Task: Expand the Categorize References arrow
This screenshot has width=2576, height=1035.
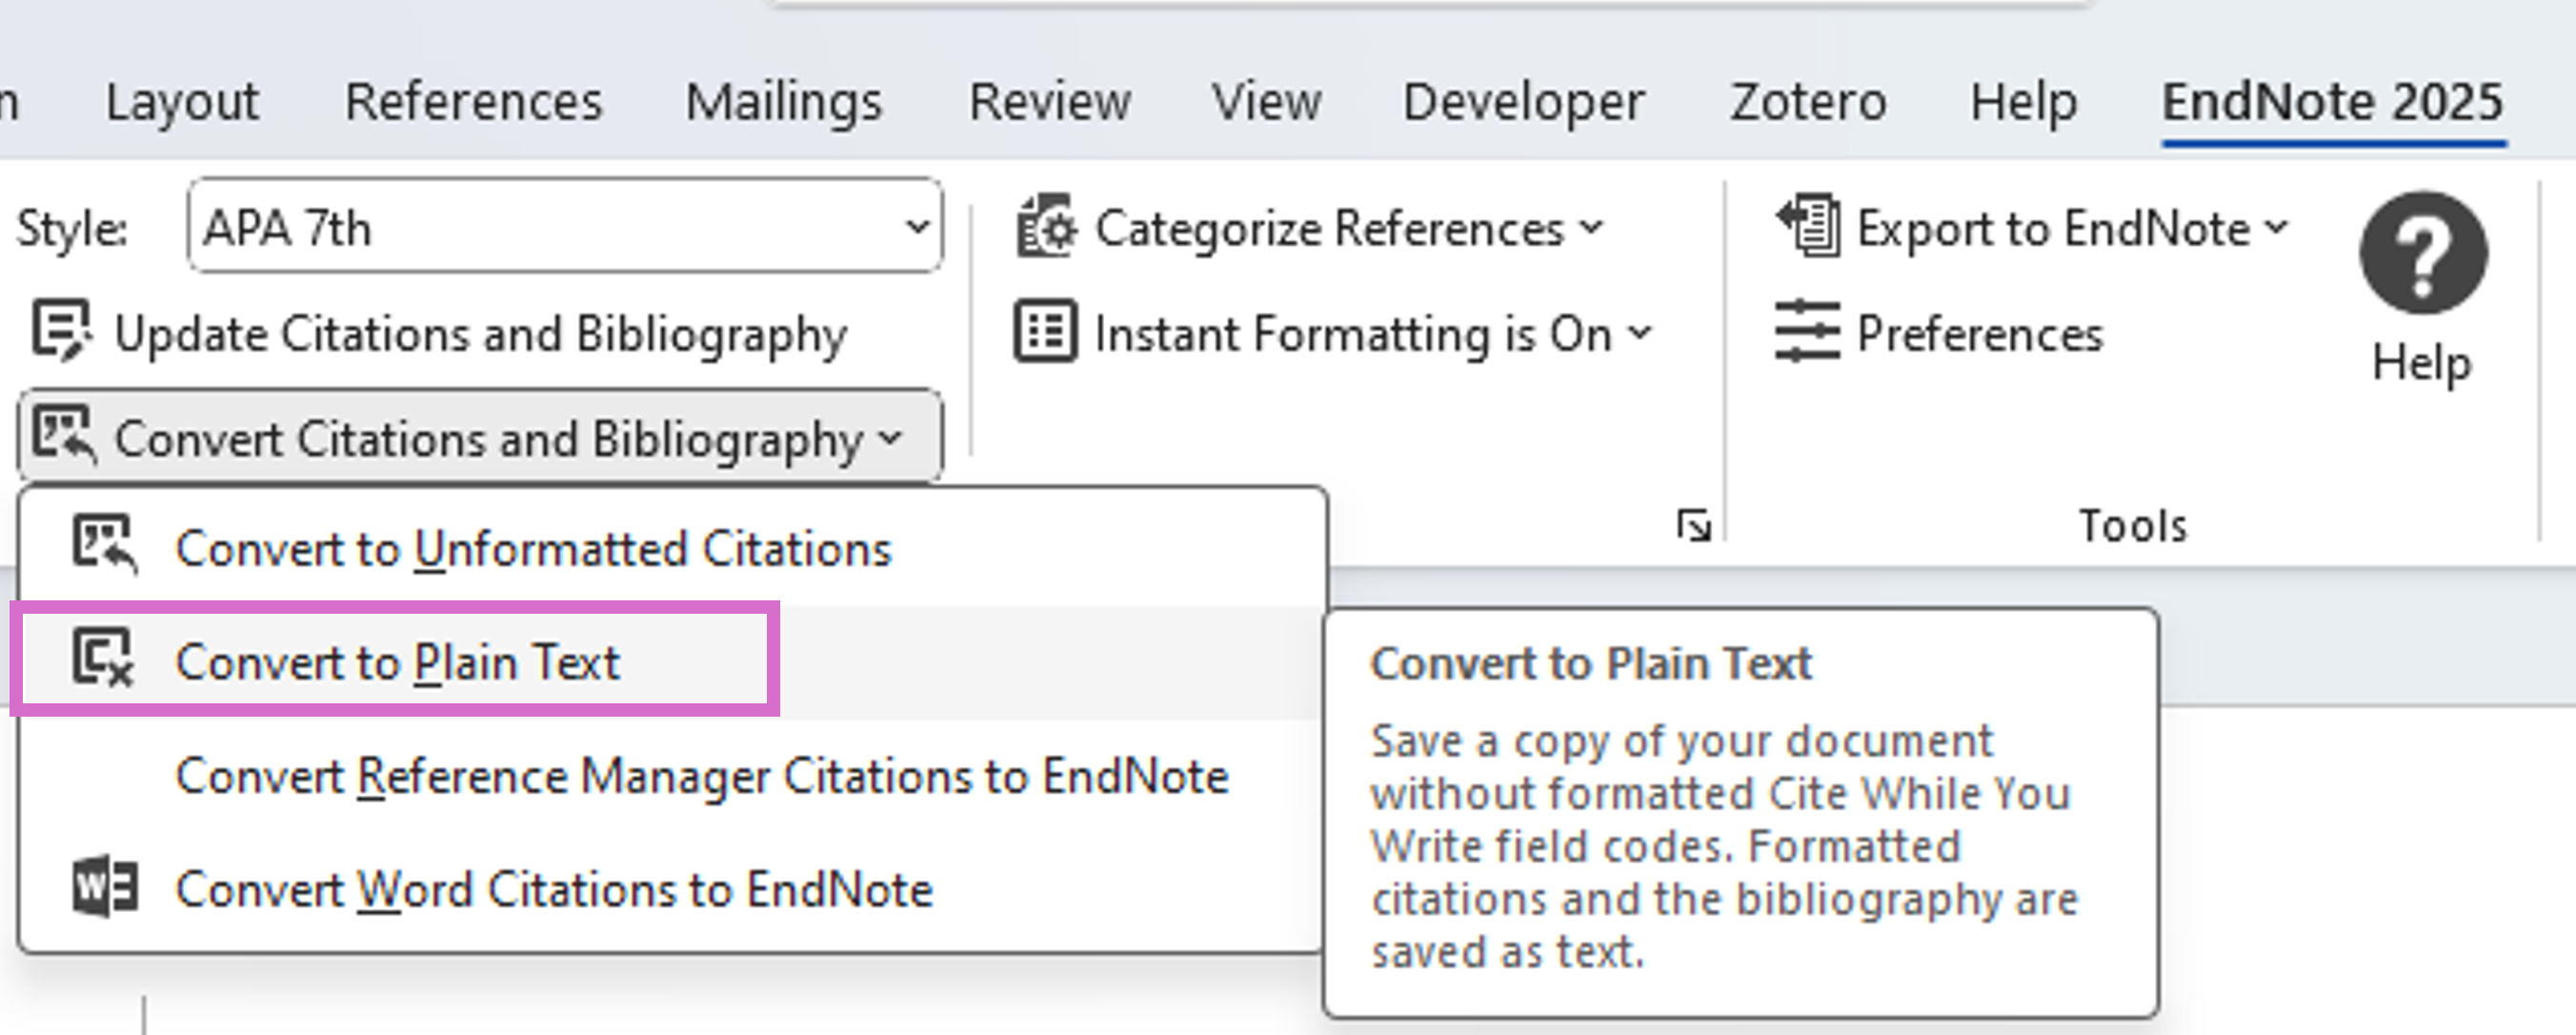Action: tap(1593, 228)
